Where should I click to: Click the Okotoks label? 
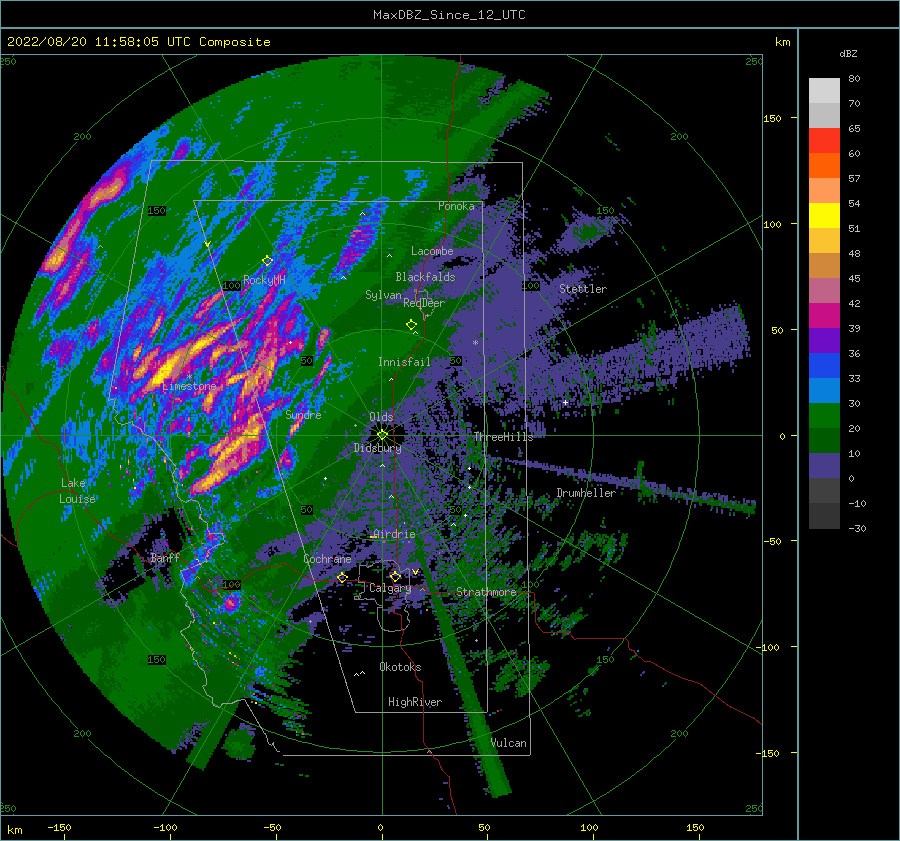(x=400, y=667)
